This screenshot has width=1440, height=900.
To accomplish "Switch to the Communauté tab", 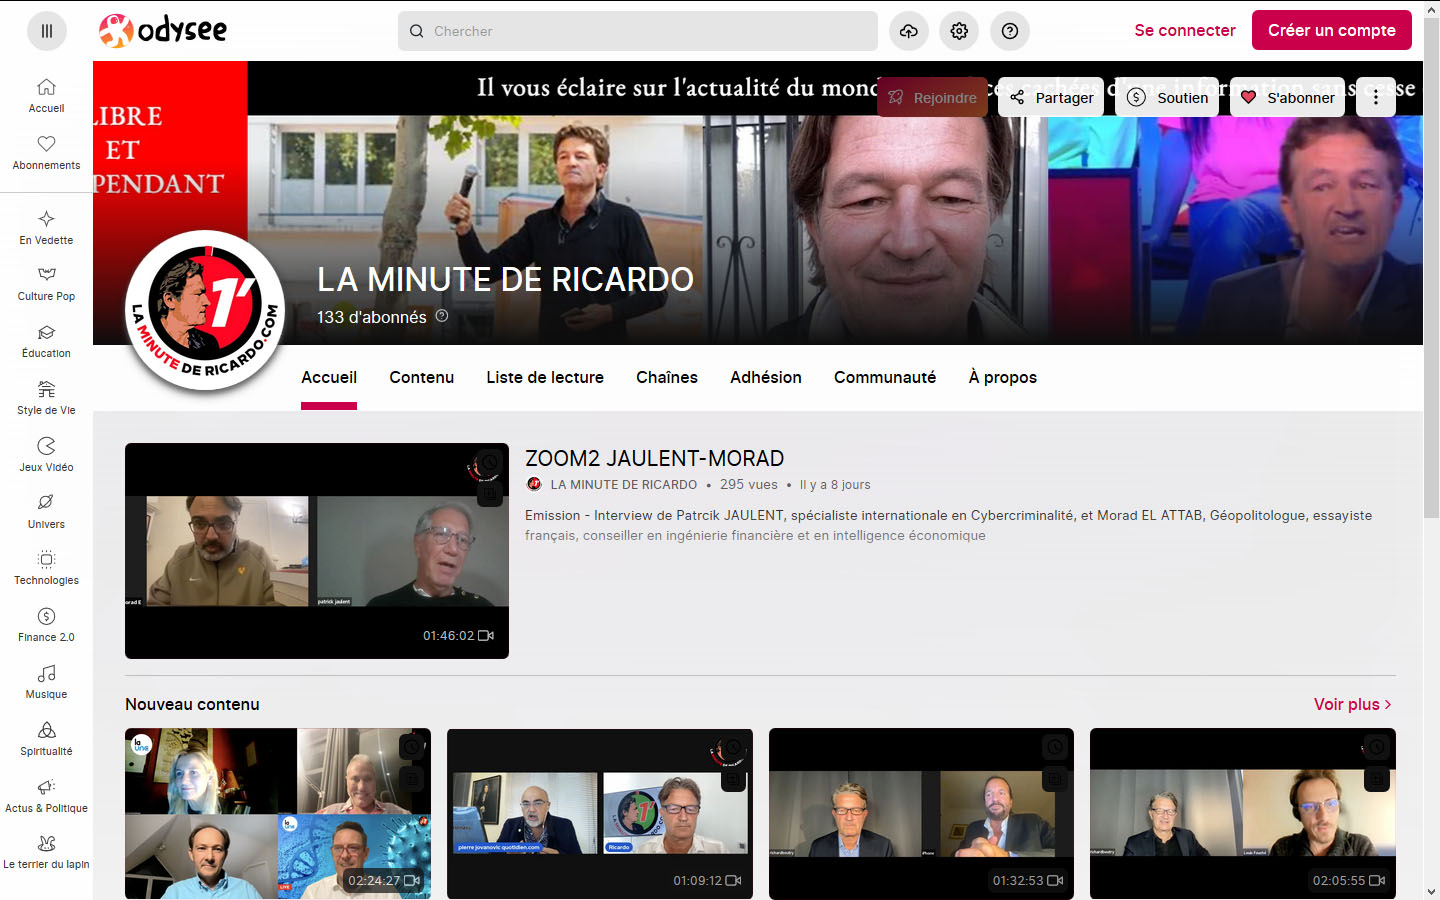I will click(885, 377).
